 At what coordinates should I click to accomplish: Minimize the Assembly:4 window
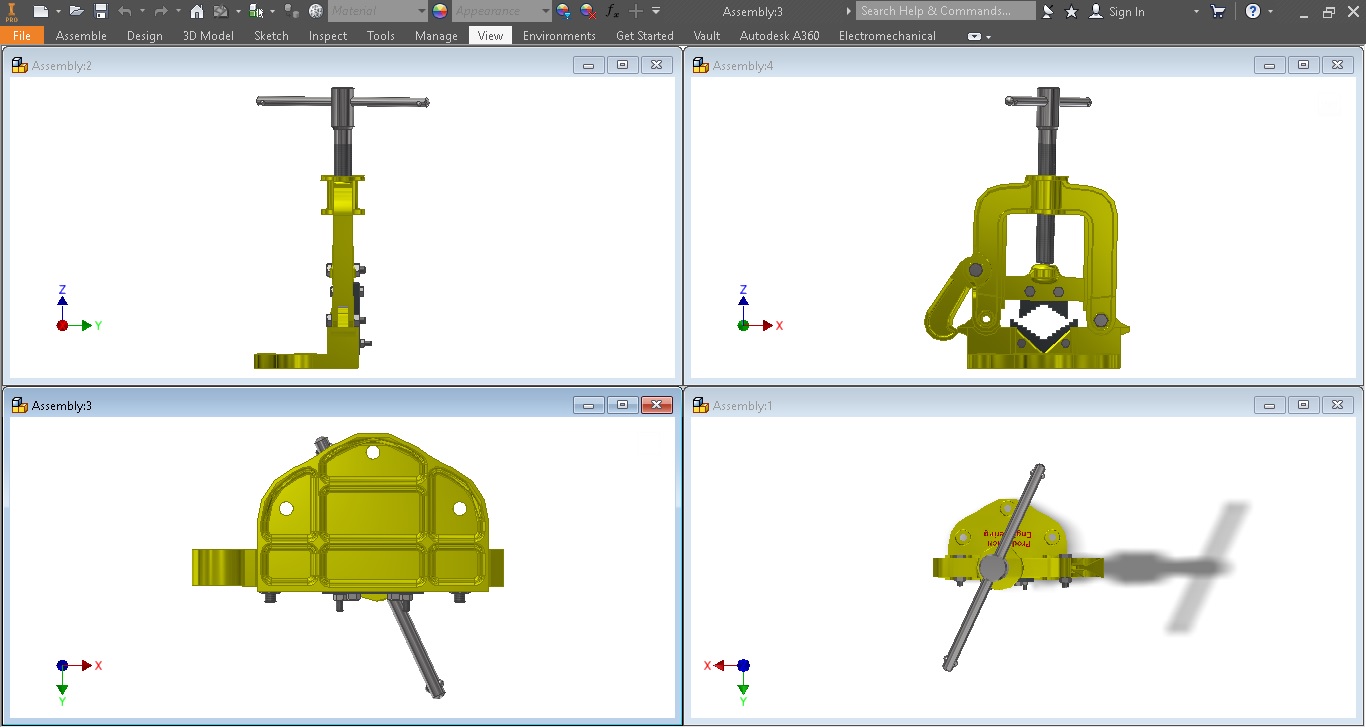[1269, 65]
